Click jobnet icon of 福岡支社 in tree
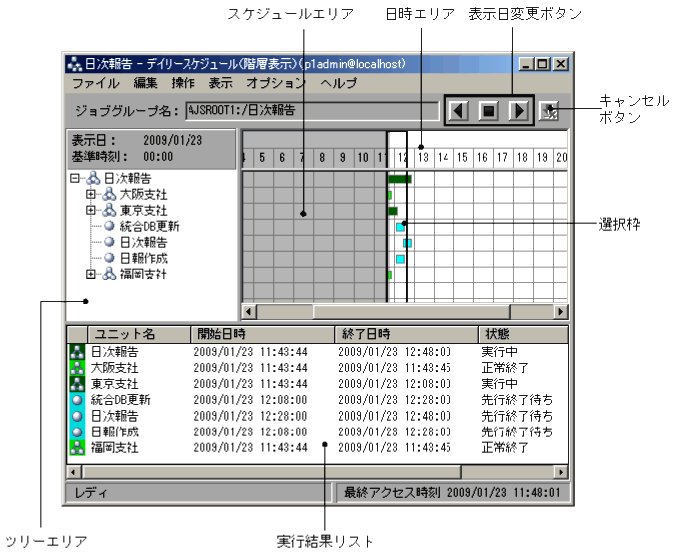Viewport: 676px width, 557px height. (109, 273)
